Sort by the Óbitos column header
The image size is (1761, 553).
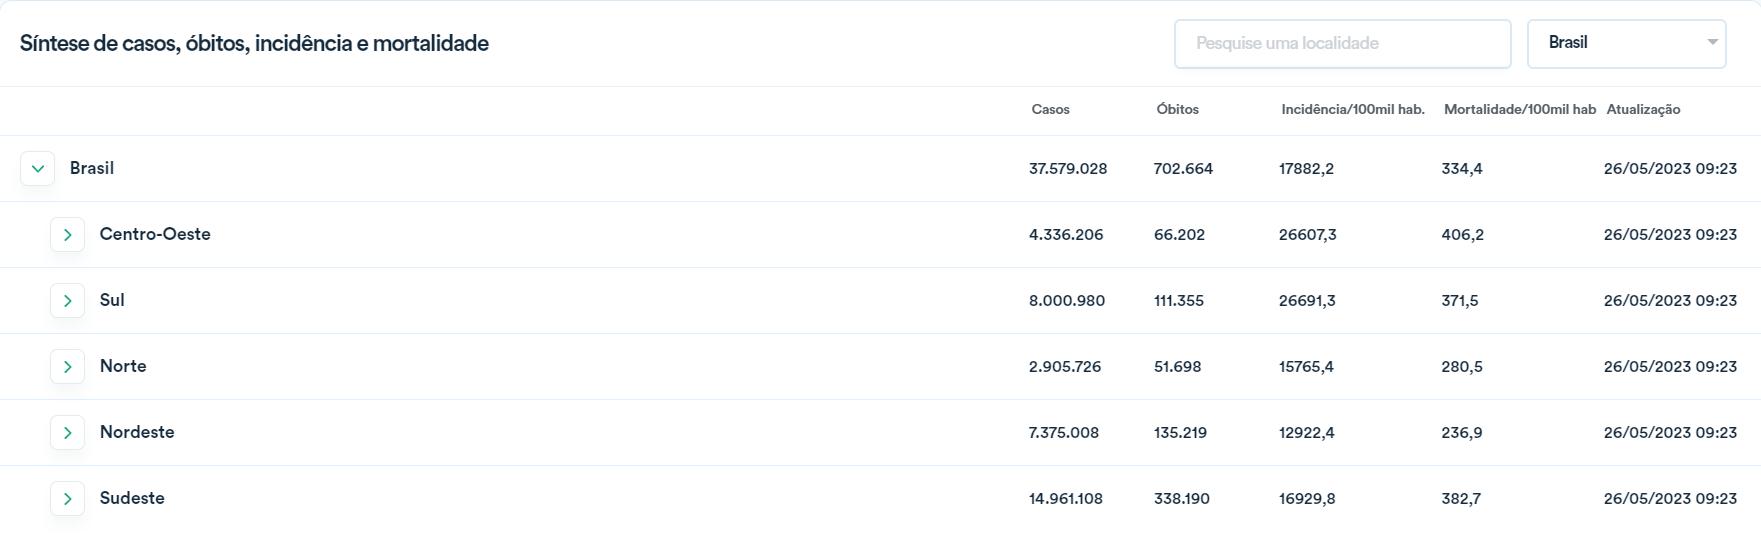[x=1177, y=109]
